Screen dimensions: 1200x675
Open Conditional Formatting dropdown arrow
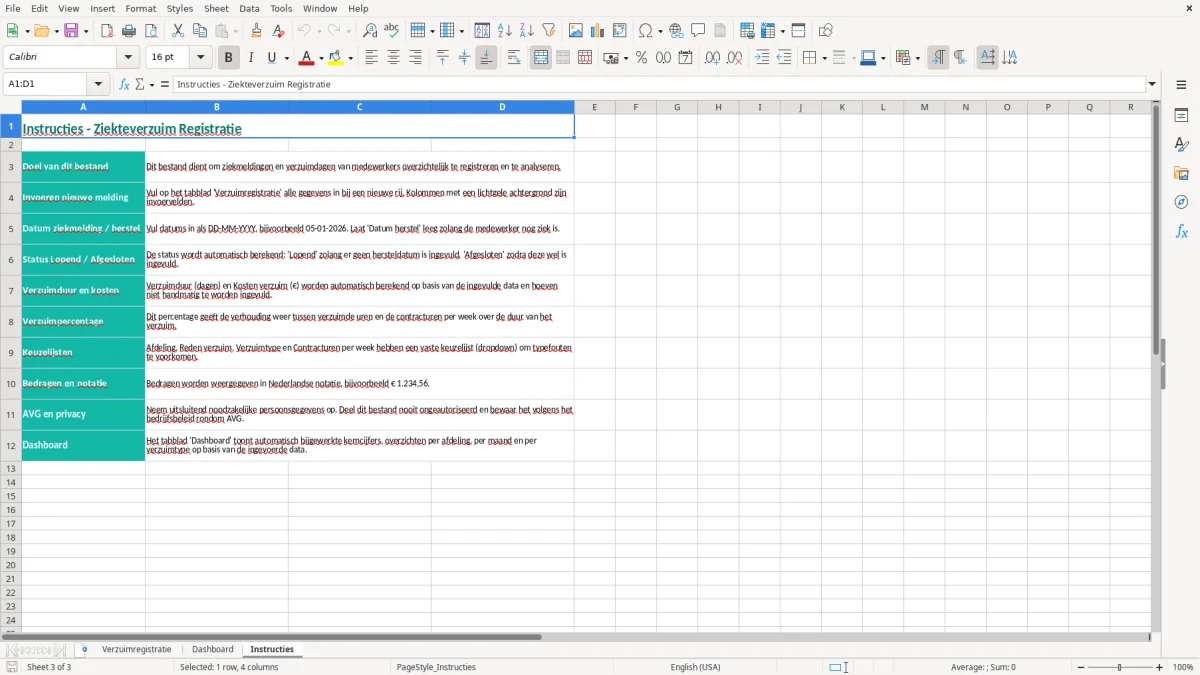[x=917, y=58]
